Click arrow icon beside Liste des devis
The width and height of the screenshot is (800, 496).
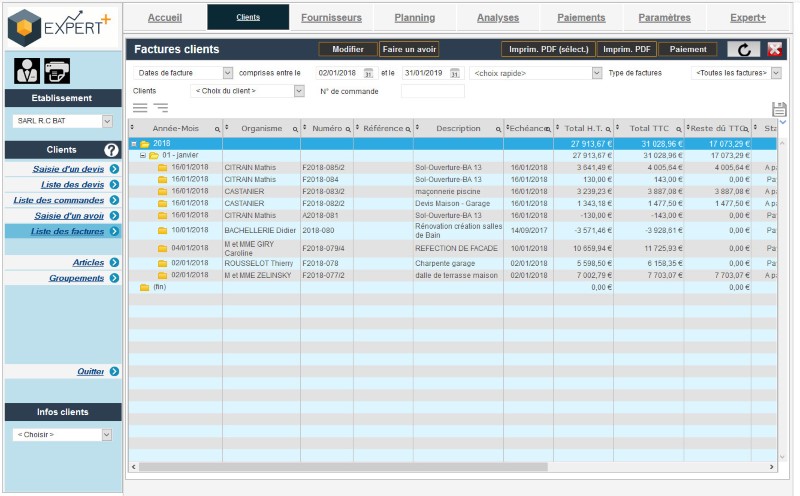point(114,185)
